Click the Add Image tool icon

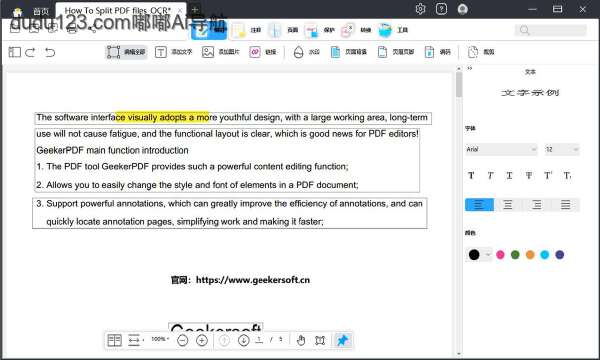pos(208,52)
